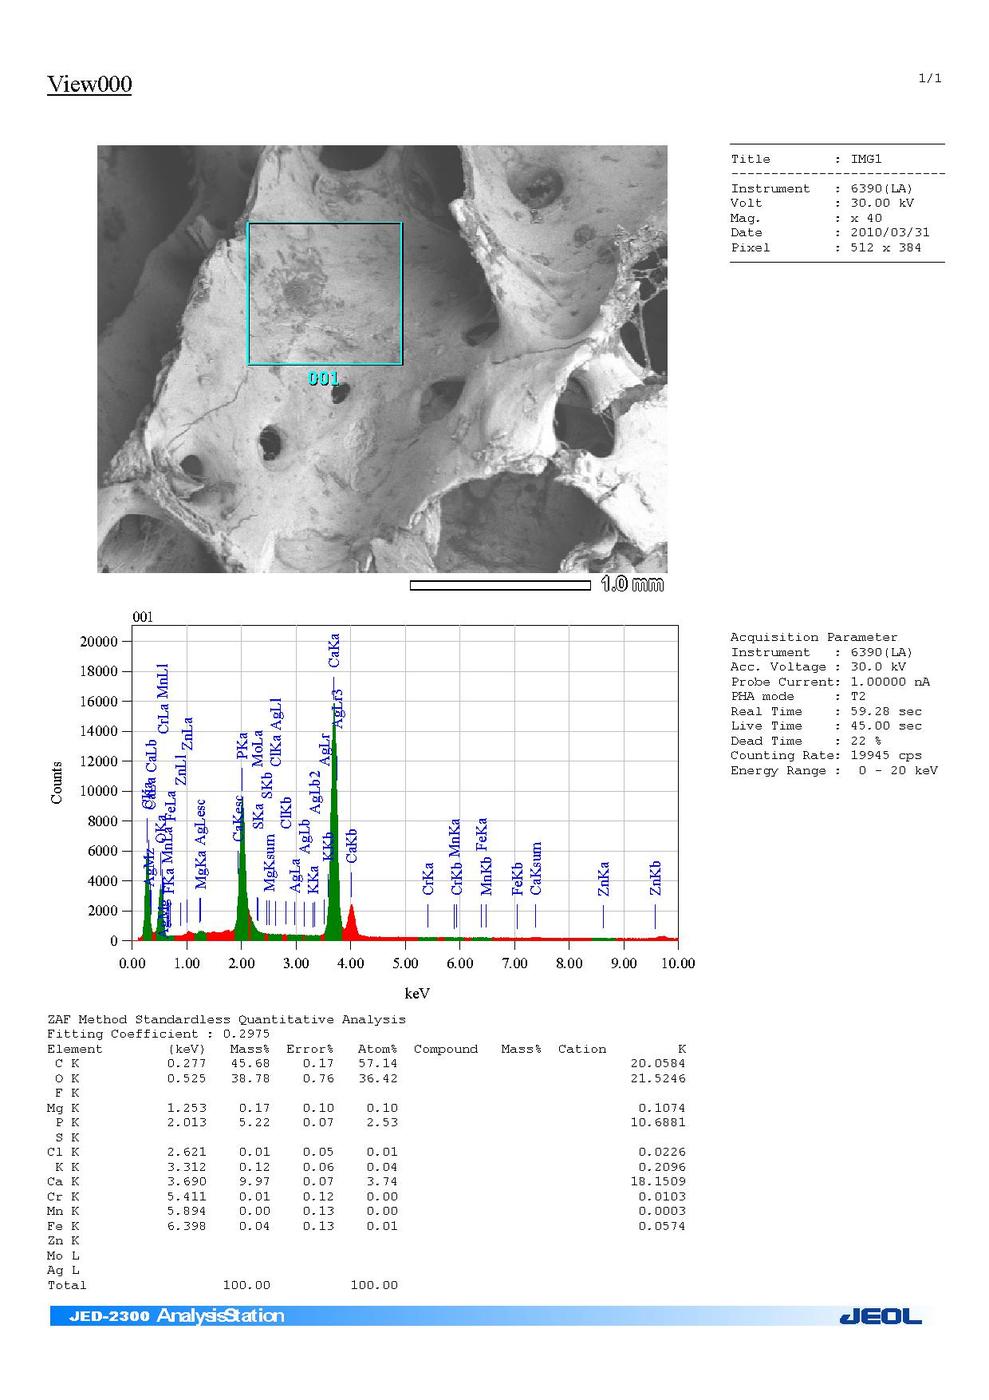Select the ZnKb marker near 9.6 keV
Screen dimensions: 989x1400
coord(656,878)
